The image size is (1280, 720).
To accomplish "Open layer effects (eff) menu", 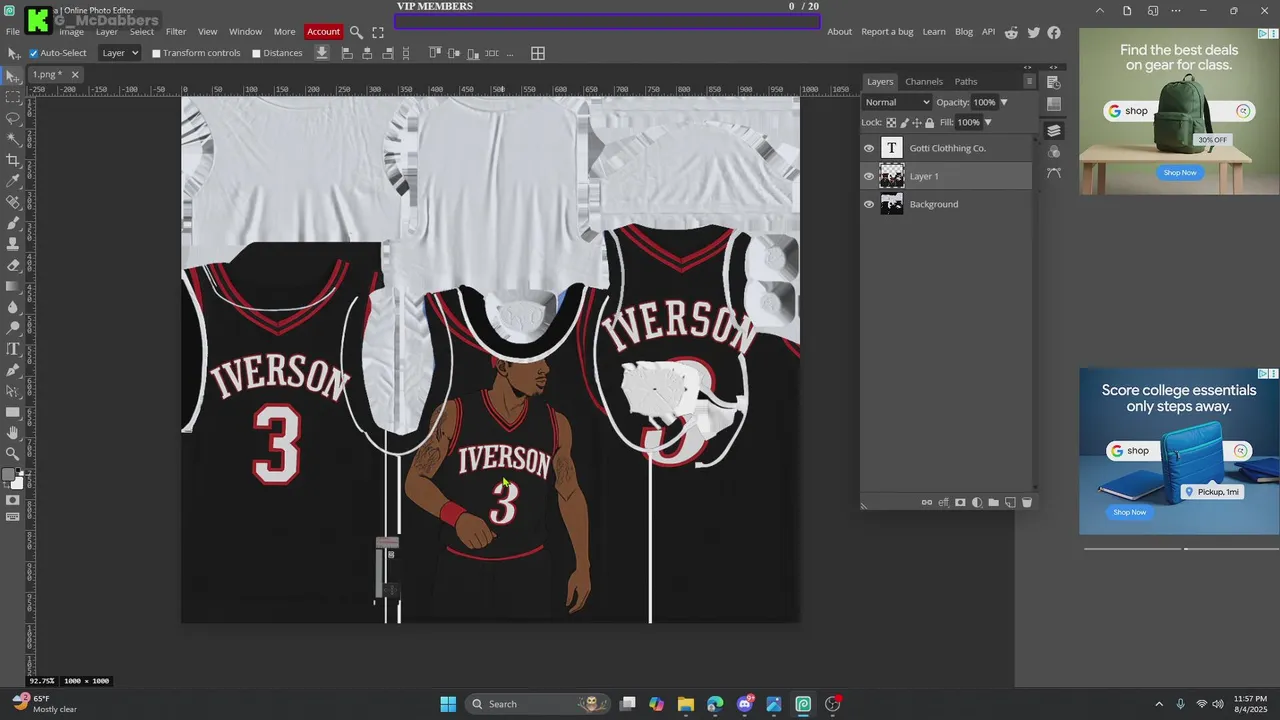I will [943, 502].
